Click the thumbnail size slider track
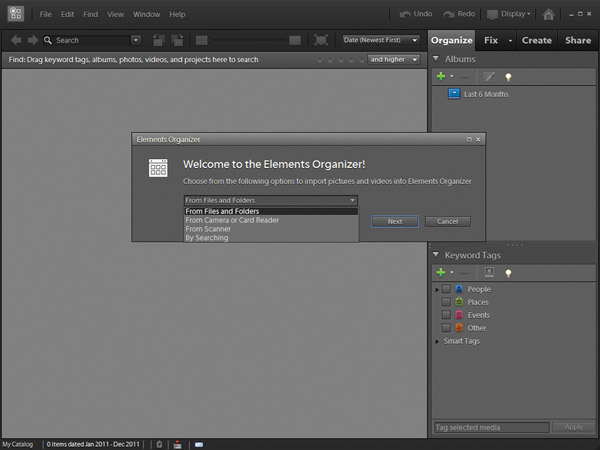The image size is (600, 450). point(249,40)
